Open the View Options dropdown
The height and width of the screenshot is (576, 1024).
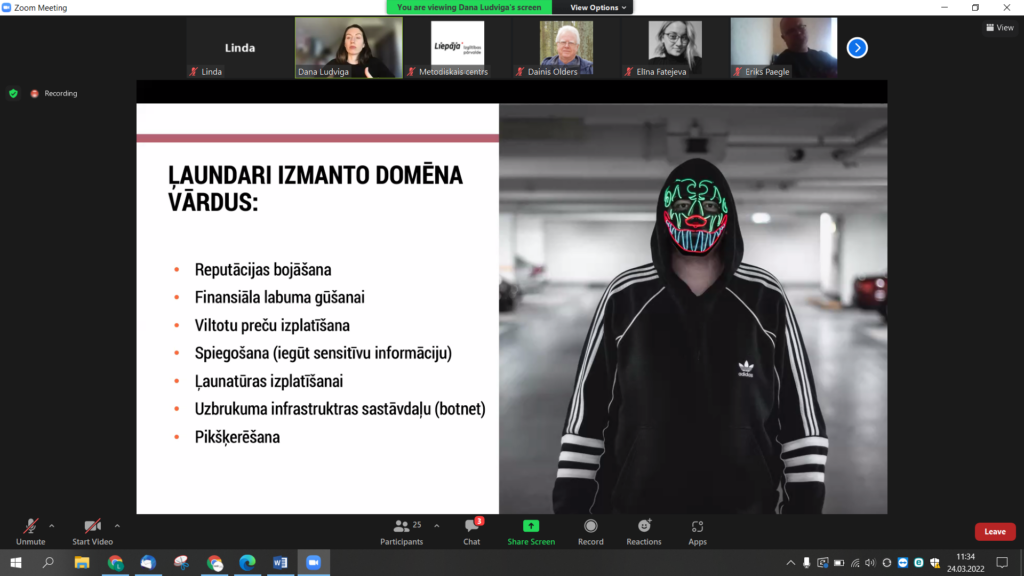click(599, 7)
